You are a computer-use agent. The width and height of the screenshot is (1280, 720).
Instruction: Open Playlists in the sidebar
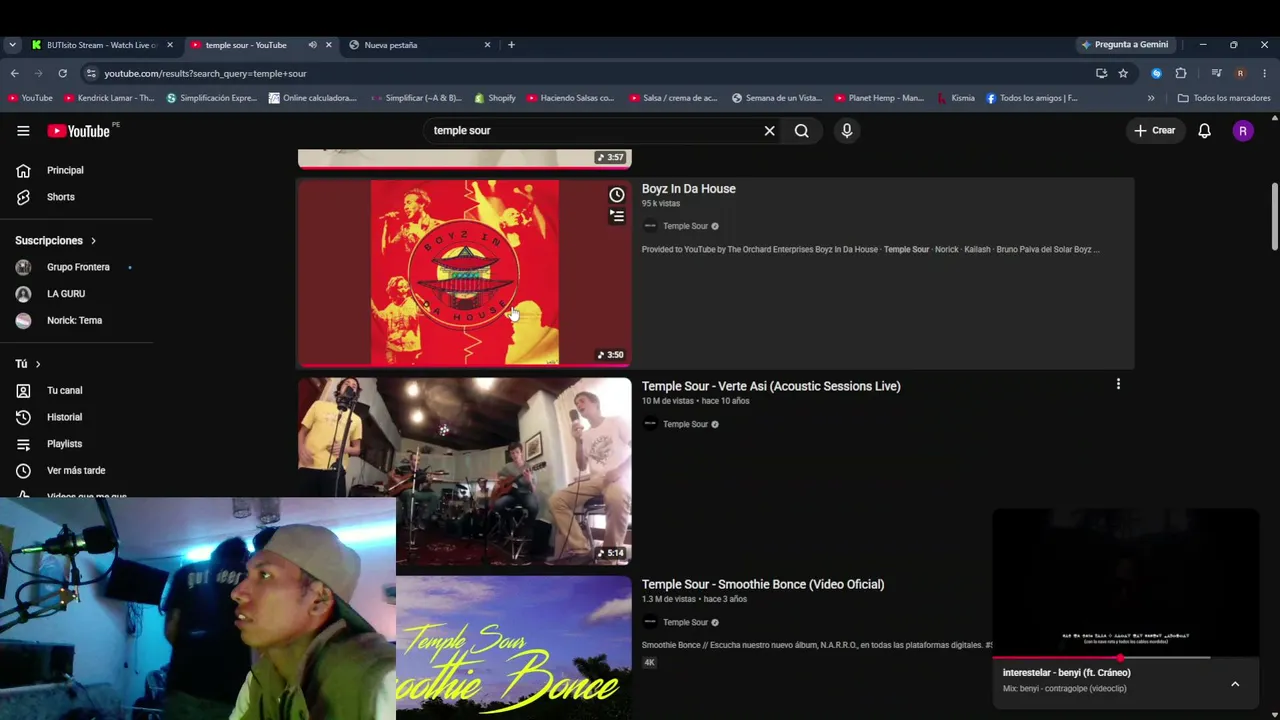point(64,444)
